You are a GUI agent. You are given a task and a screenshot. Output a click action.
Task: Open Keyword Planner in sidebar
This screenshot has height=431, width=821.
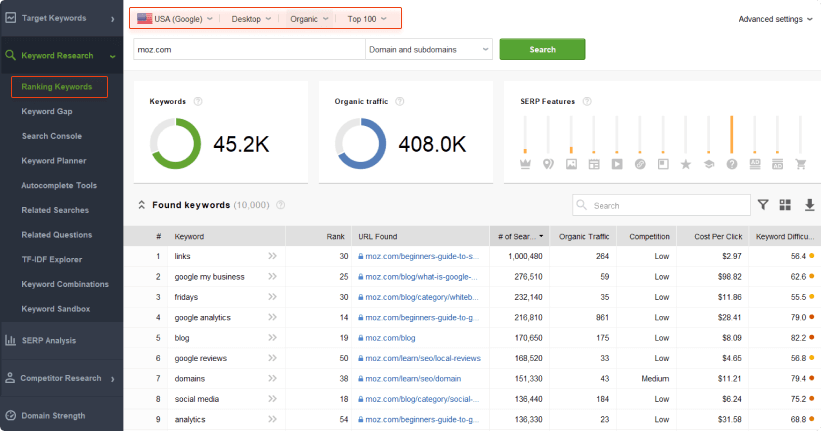pyautogui.click(x=53, y=161)
